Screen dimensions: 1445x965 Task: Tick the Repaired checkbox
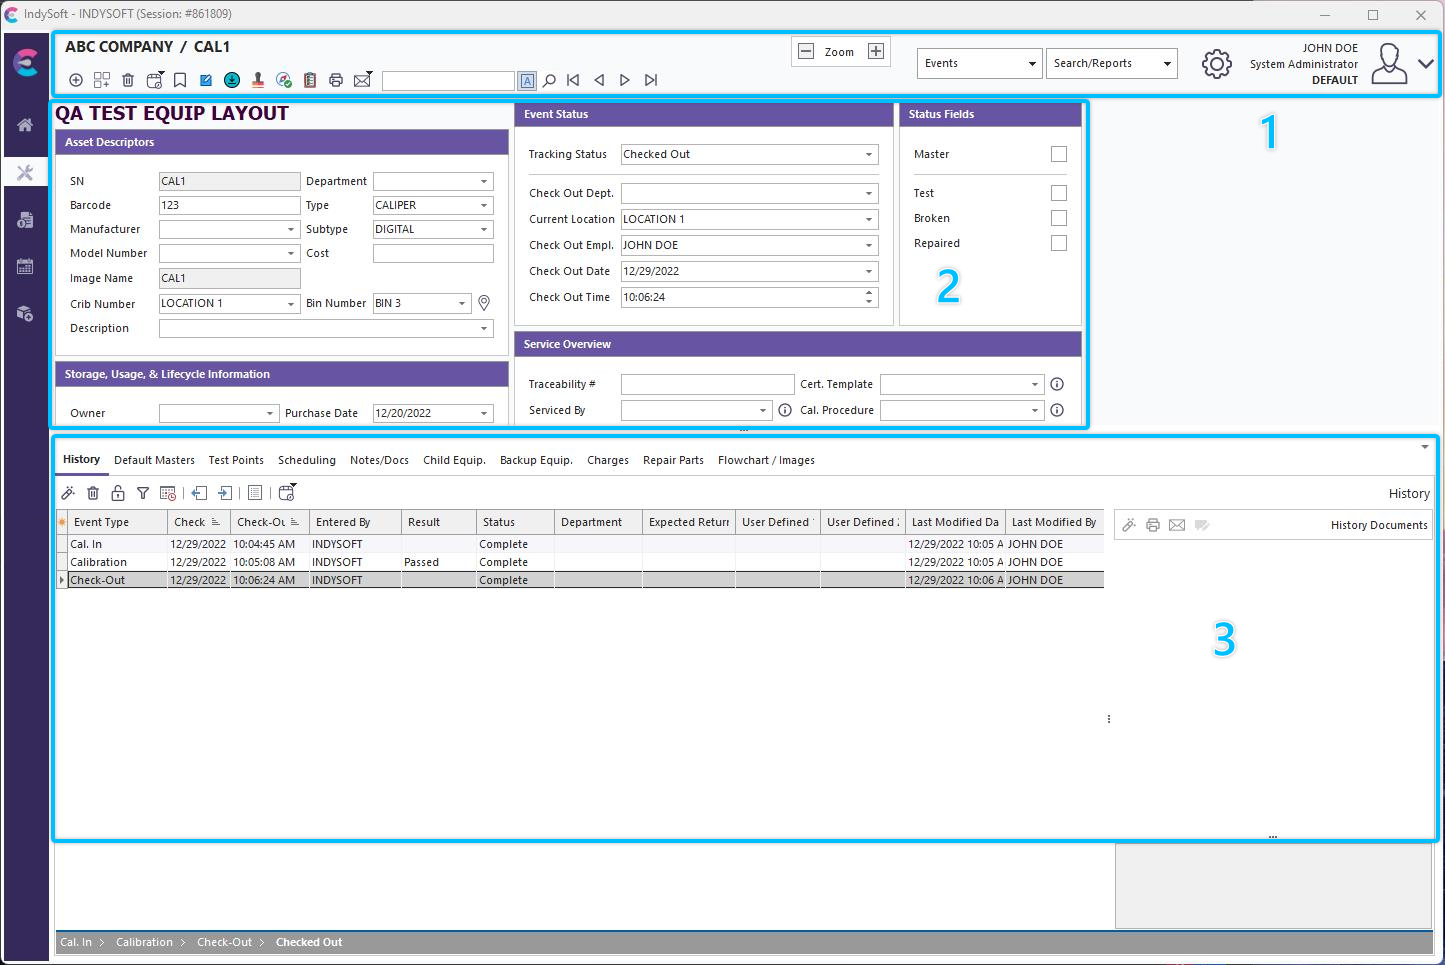1058,243
